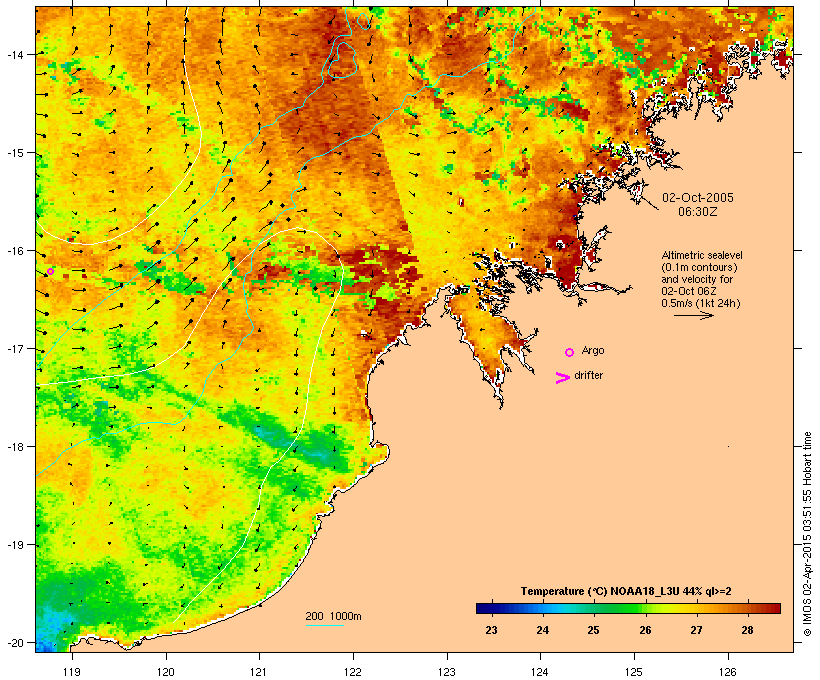Click the longitude axis label 125
Viewport: 820px width, 680px height.
[634, 672]
